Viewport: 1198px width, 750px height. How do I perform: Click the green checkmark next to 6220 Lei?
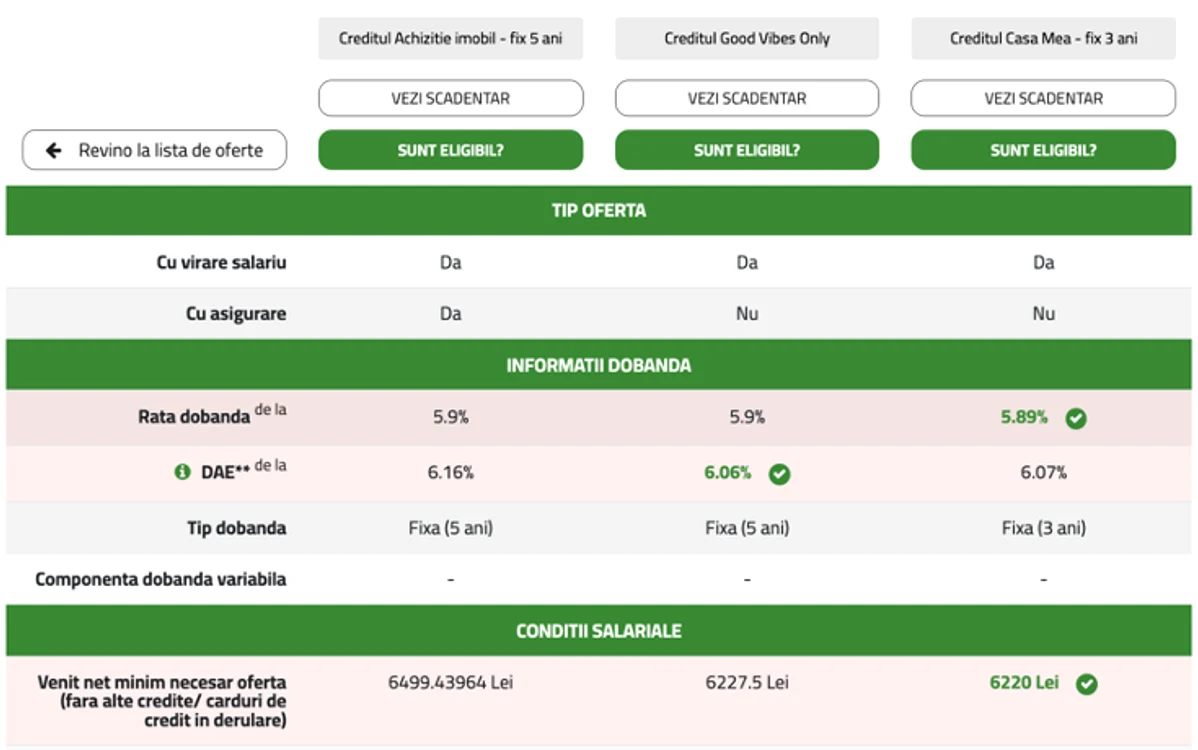click(x=1086, y=684)
